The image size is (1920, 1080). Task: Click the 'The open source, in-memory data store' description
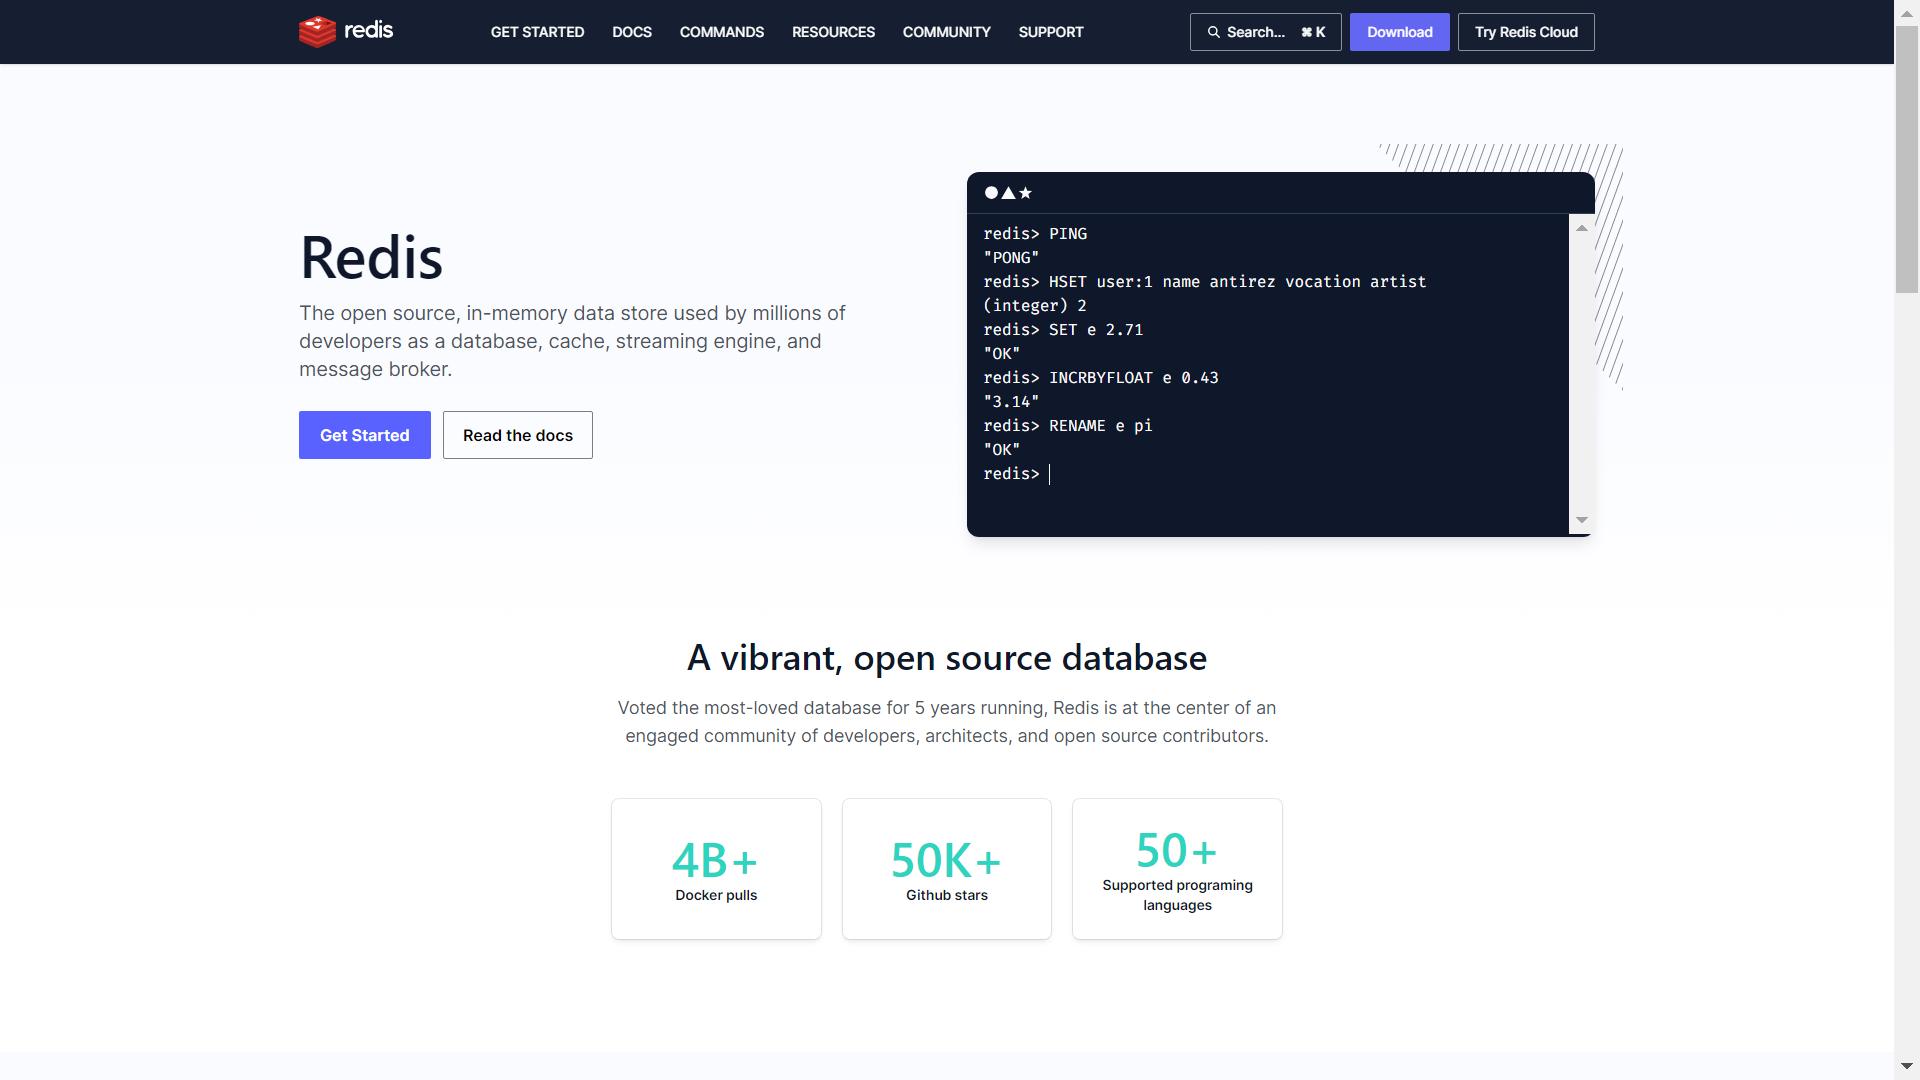pyautogui.click(x=572, y=341)
